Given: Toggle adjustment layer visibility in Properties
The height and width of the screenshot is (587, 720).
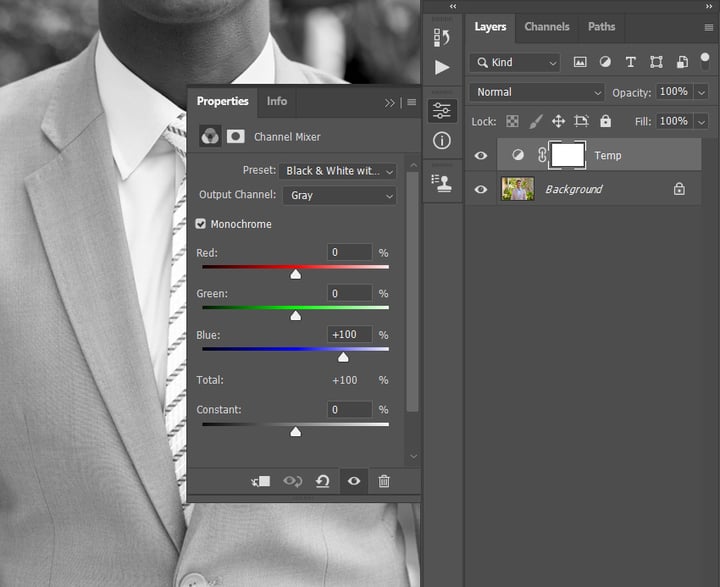Looking at the screenshot, I should pyautogui.click(x=354, y=481).
